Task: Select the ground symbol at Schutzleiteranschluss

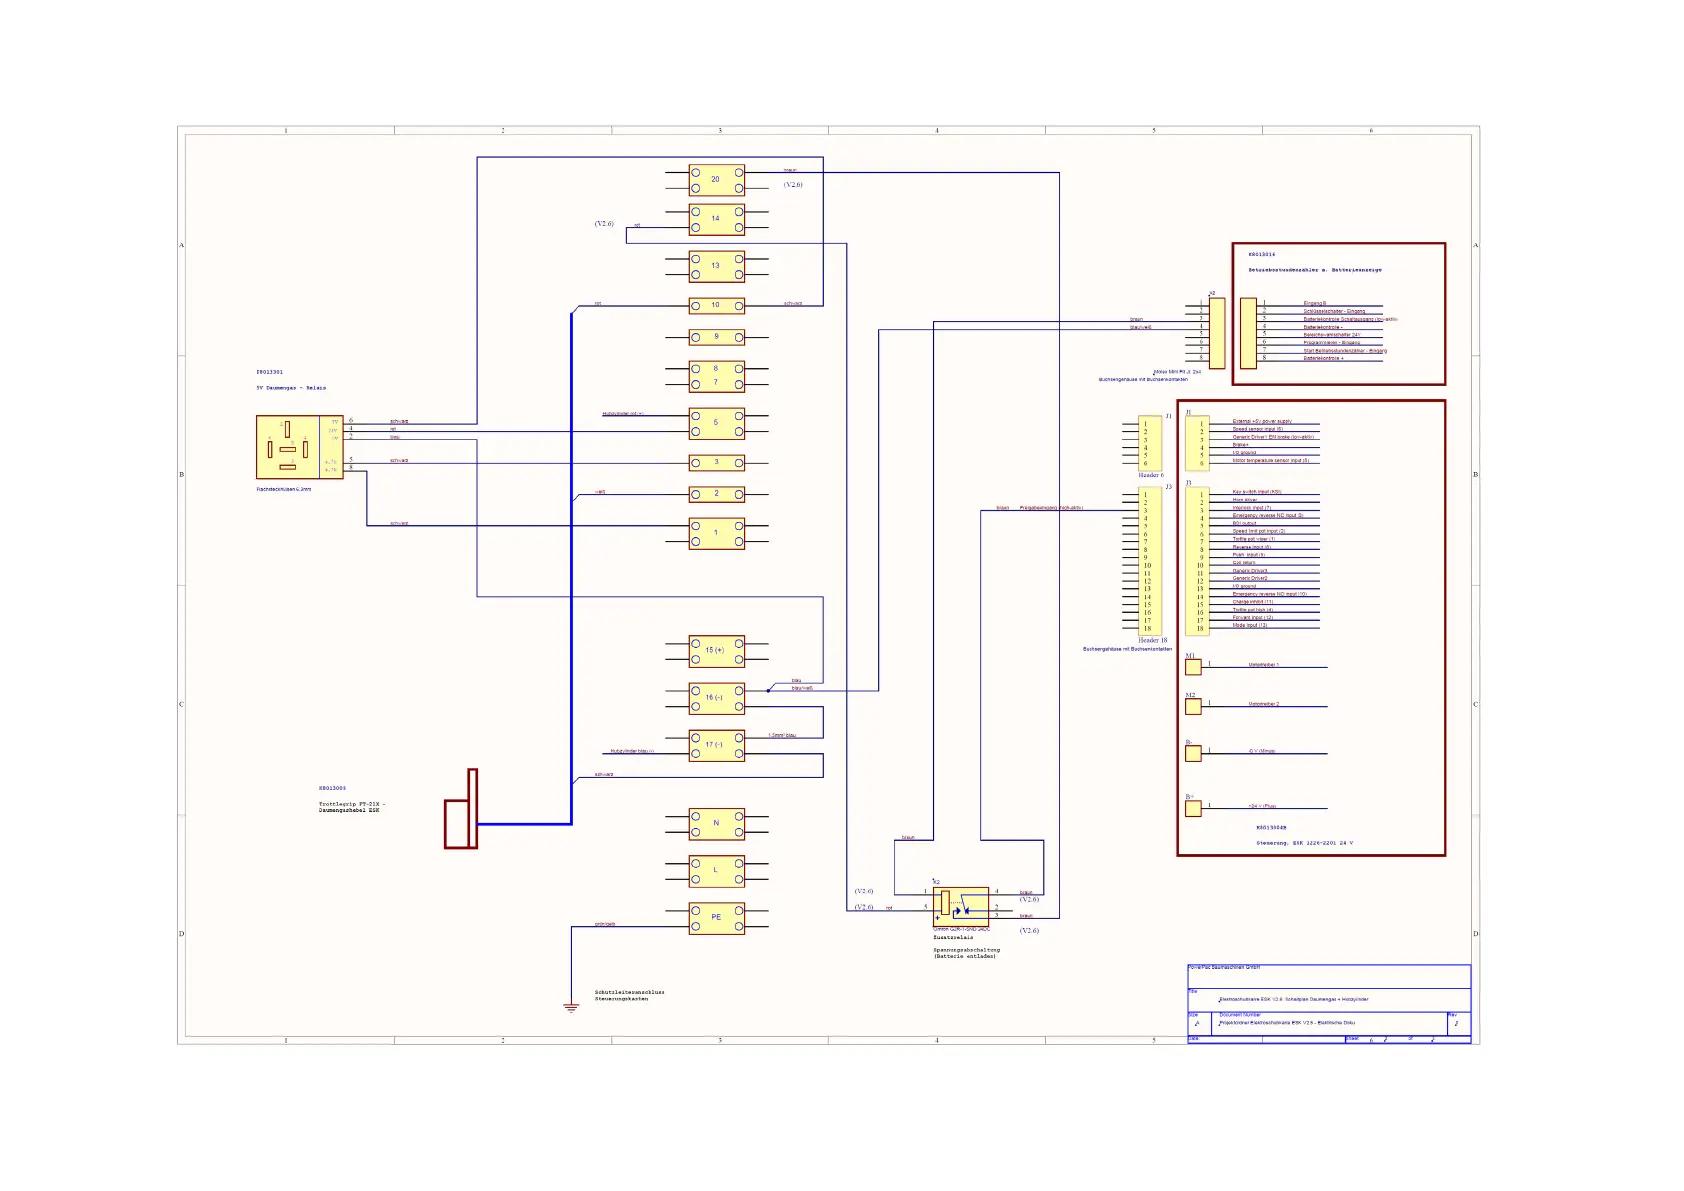Action: point(571,1008)
